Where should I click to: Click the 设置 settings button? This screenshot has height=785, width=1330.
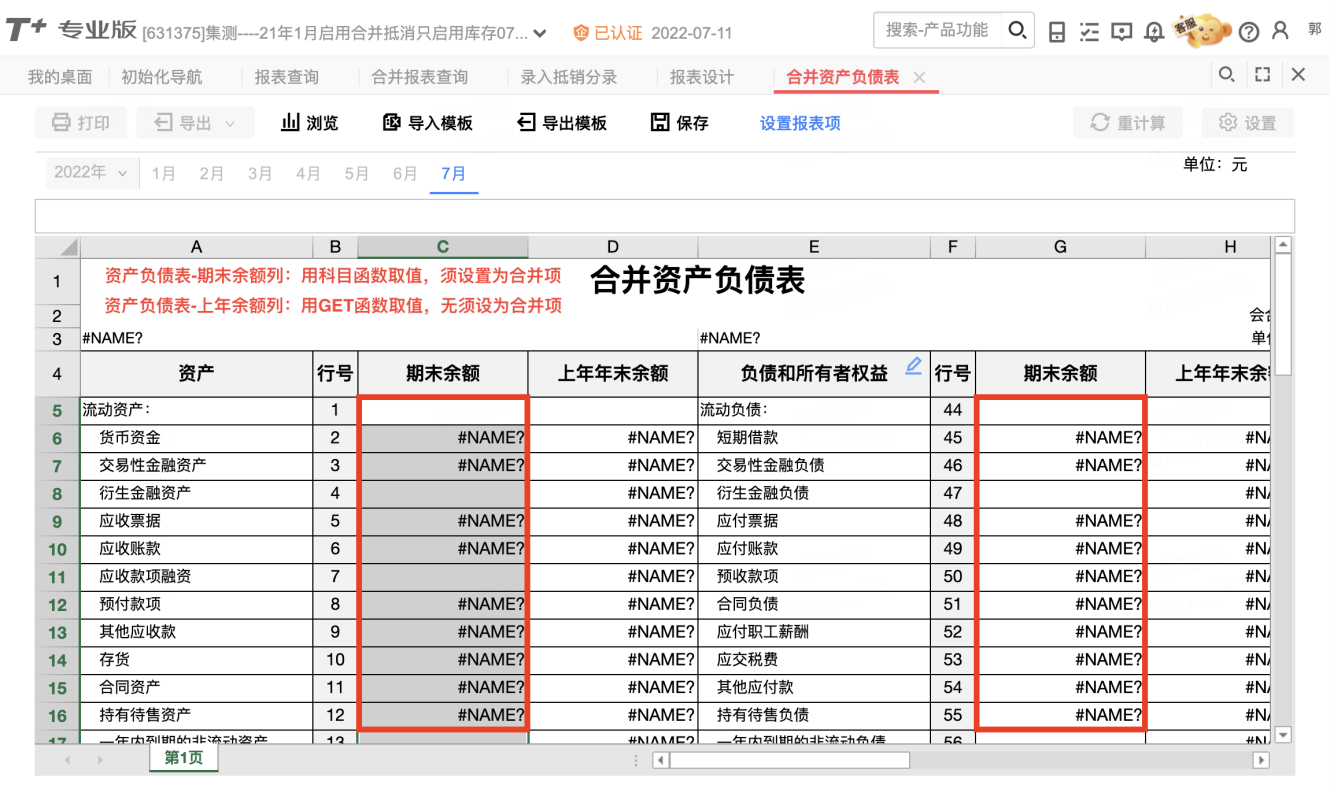tap(1248, 123)
